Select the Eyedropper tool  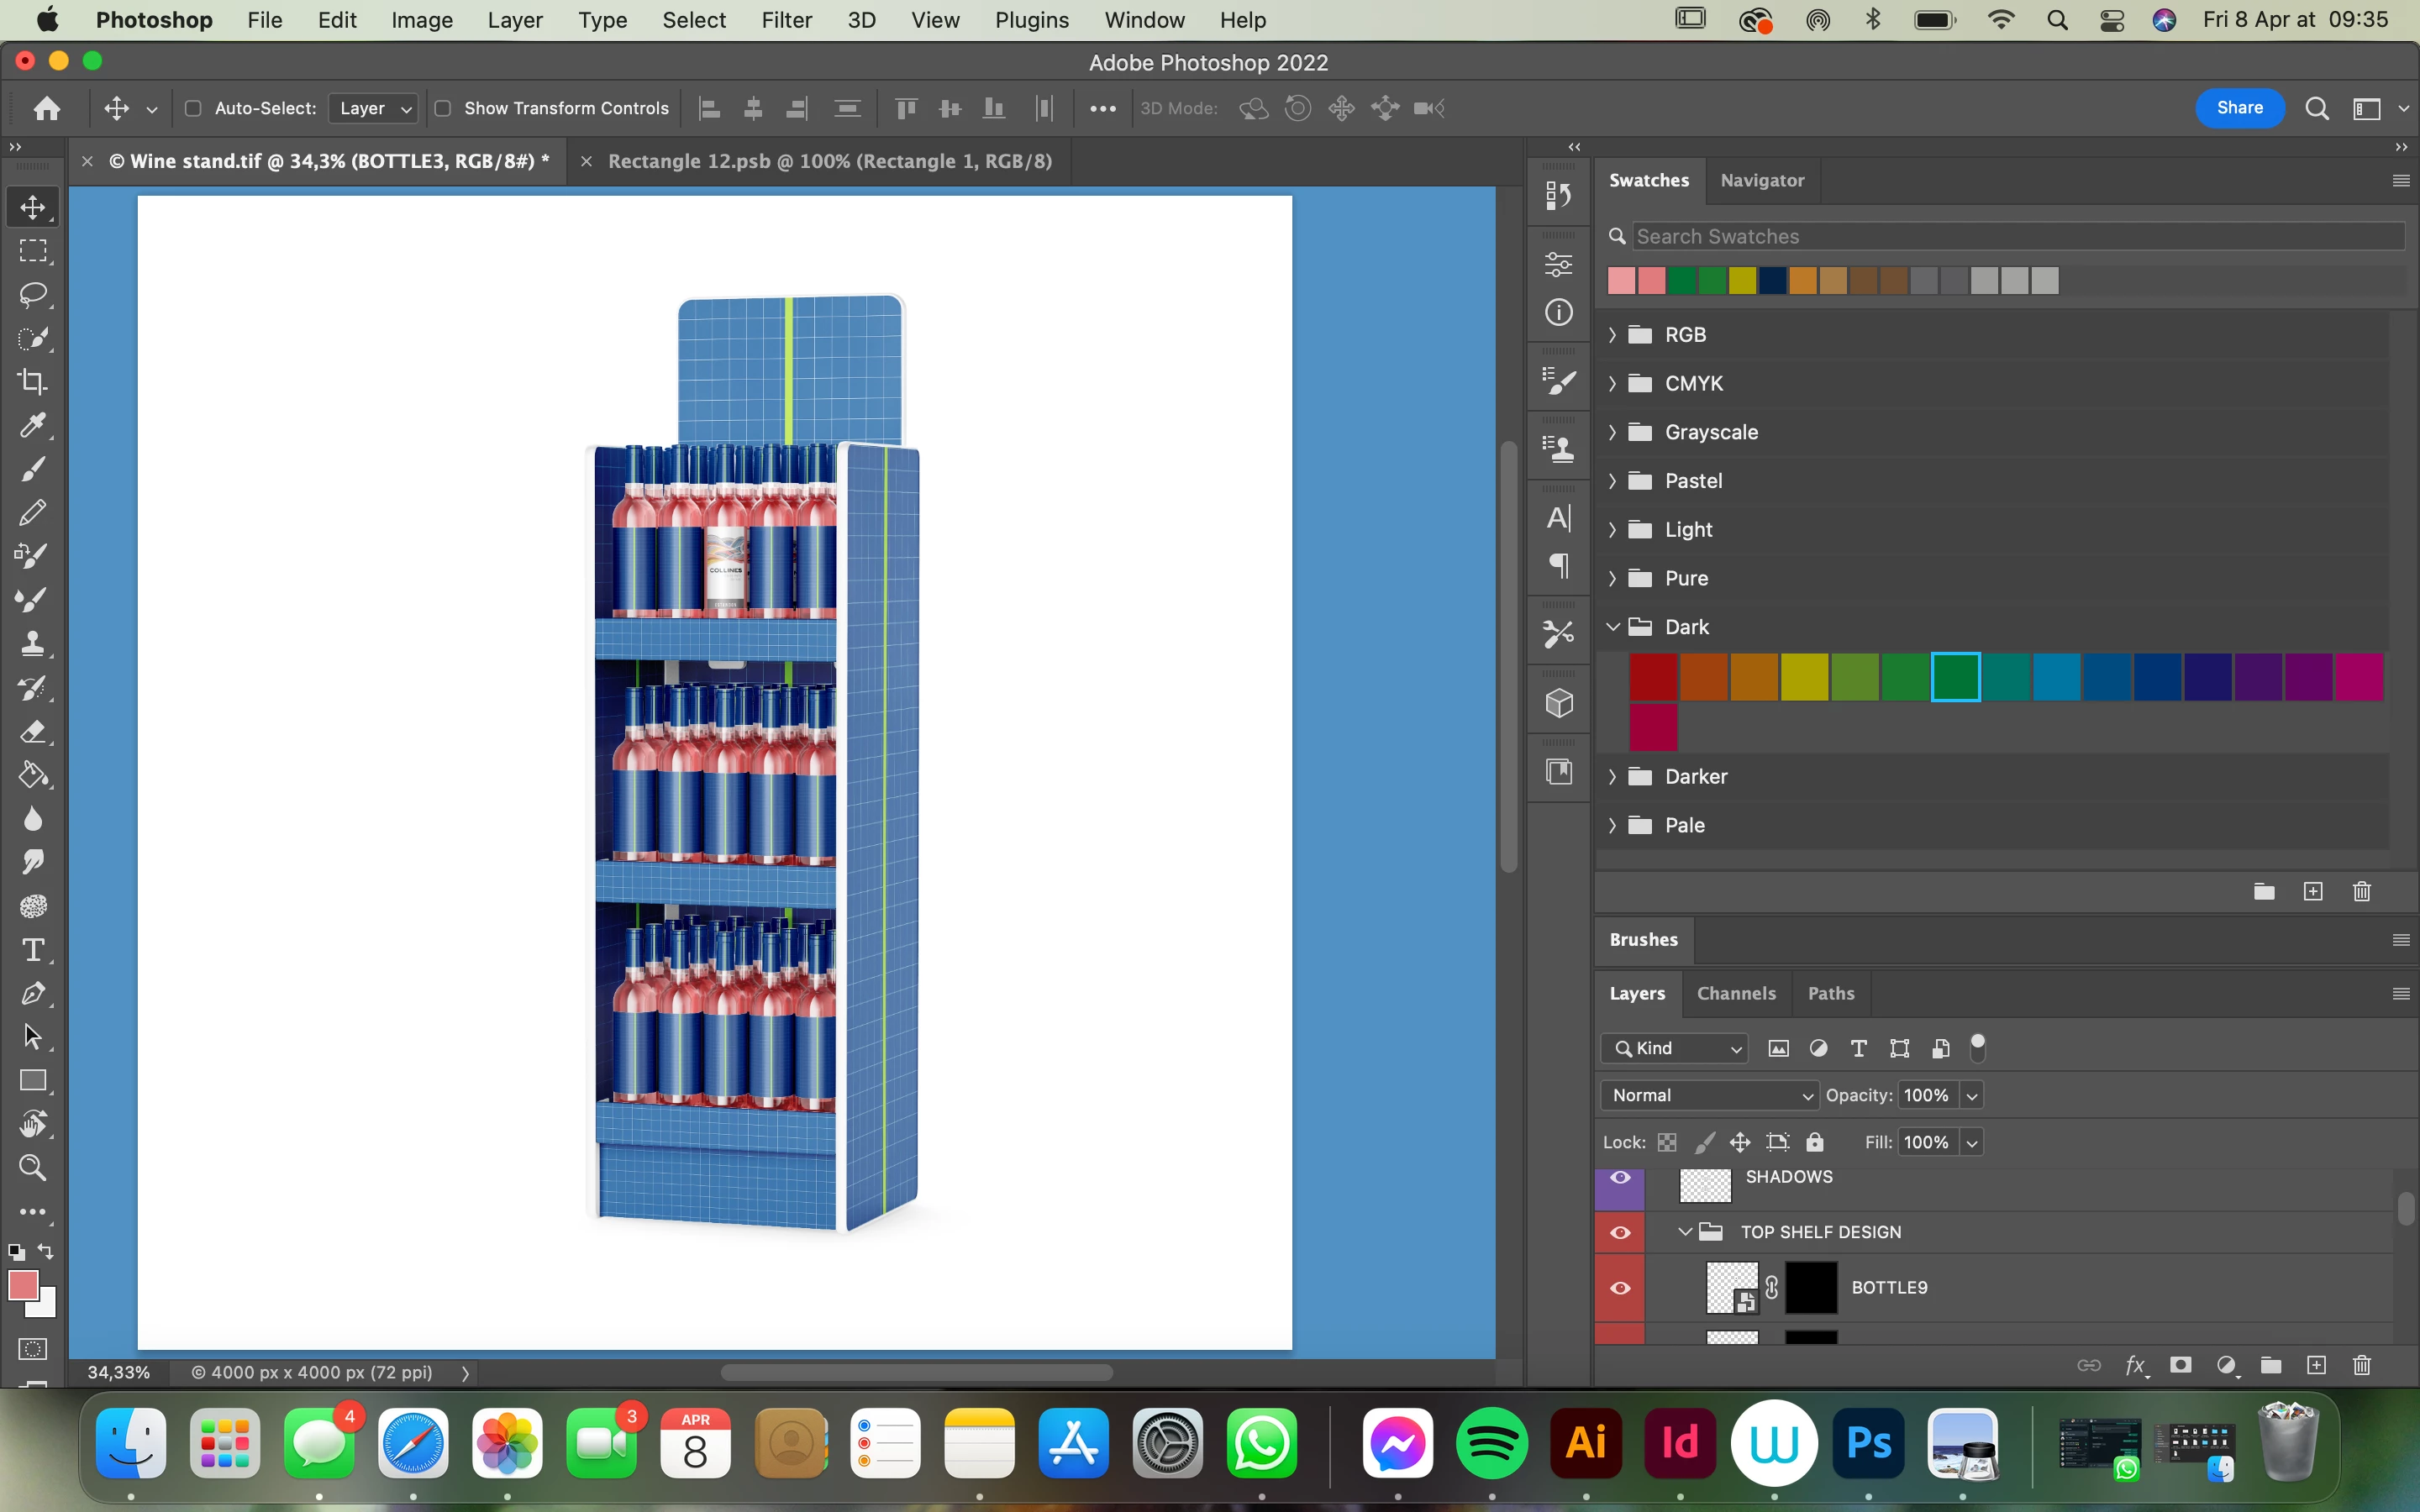(x=33, y=425)
